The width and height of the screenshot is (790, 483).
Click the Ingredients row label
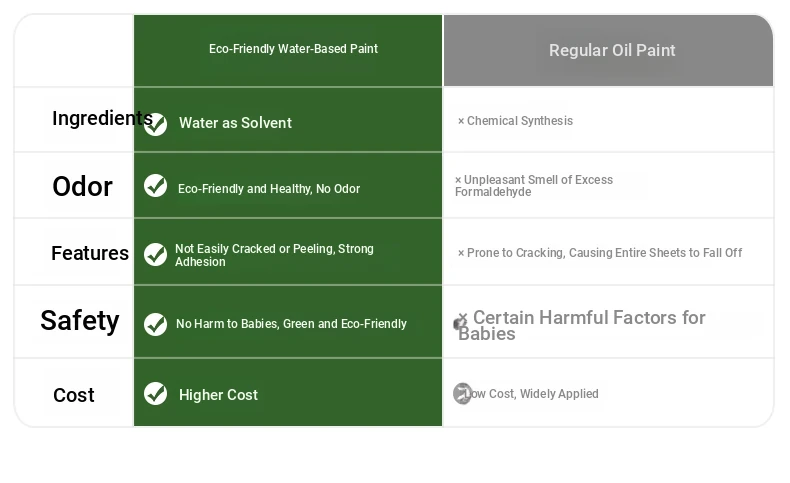(x=102, y=118)
